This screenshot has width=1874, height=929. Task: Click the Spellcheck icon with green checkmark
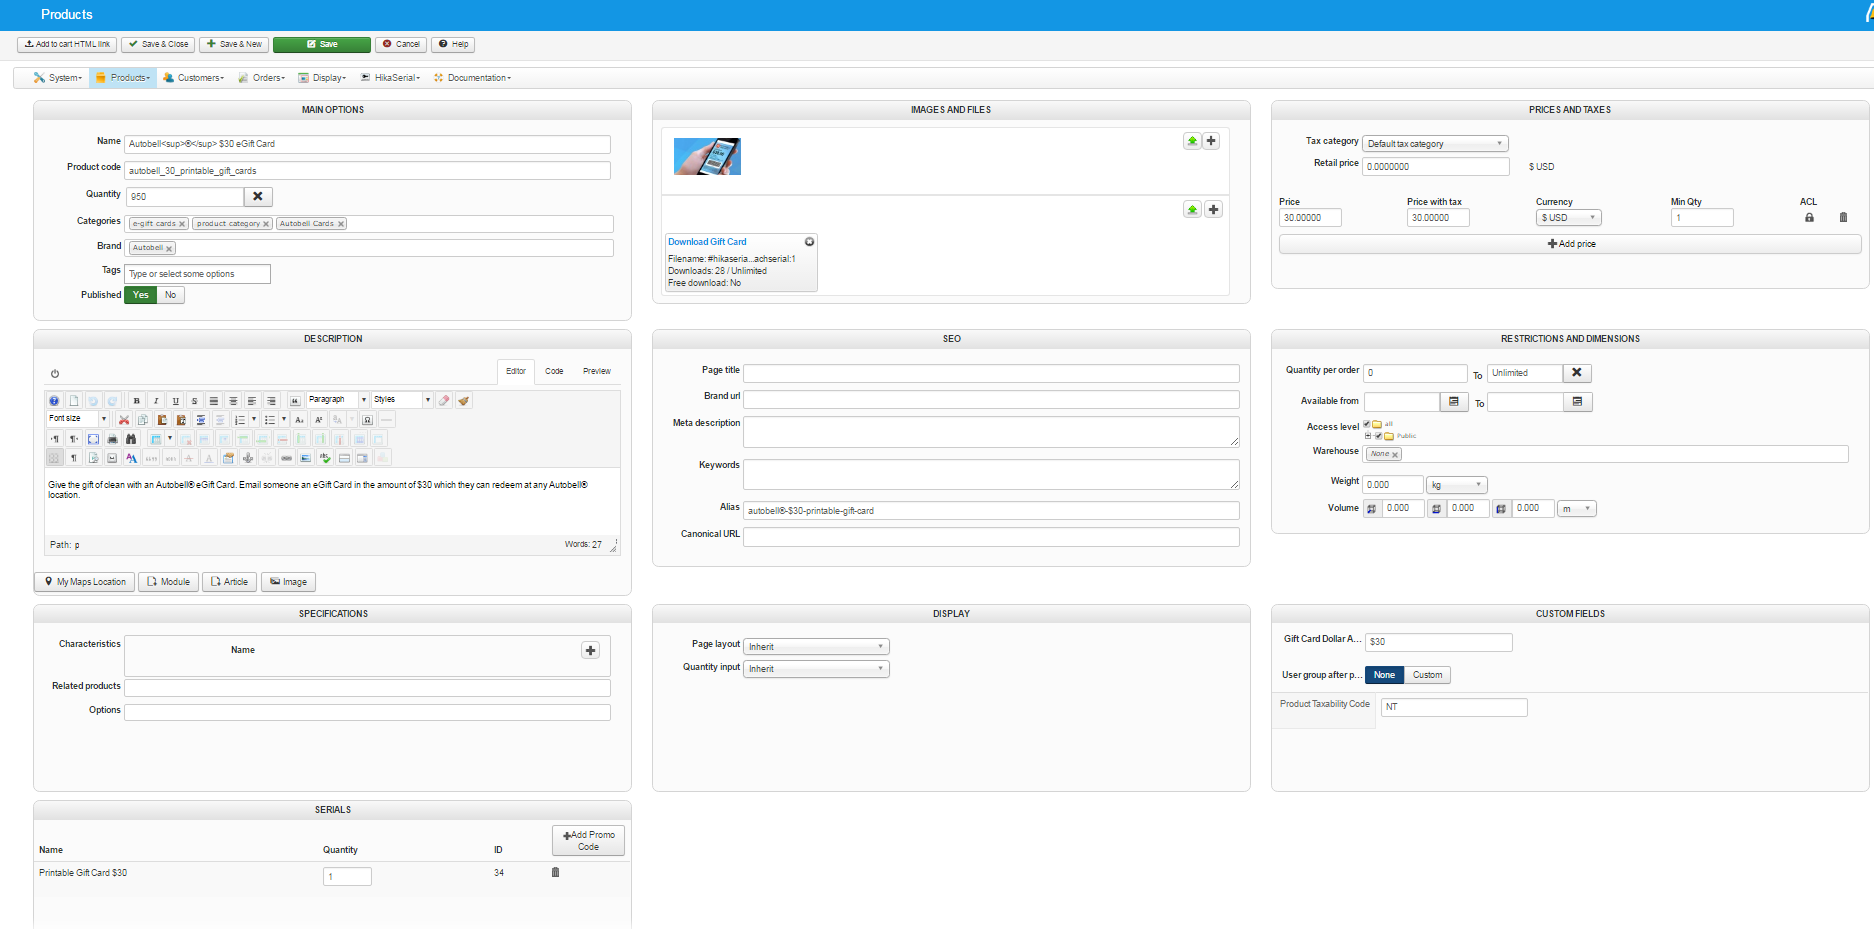point(325,458)
